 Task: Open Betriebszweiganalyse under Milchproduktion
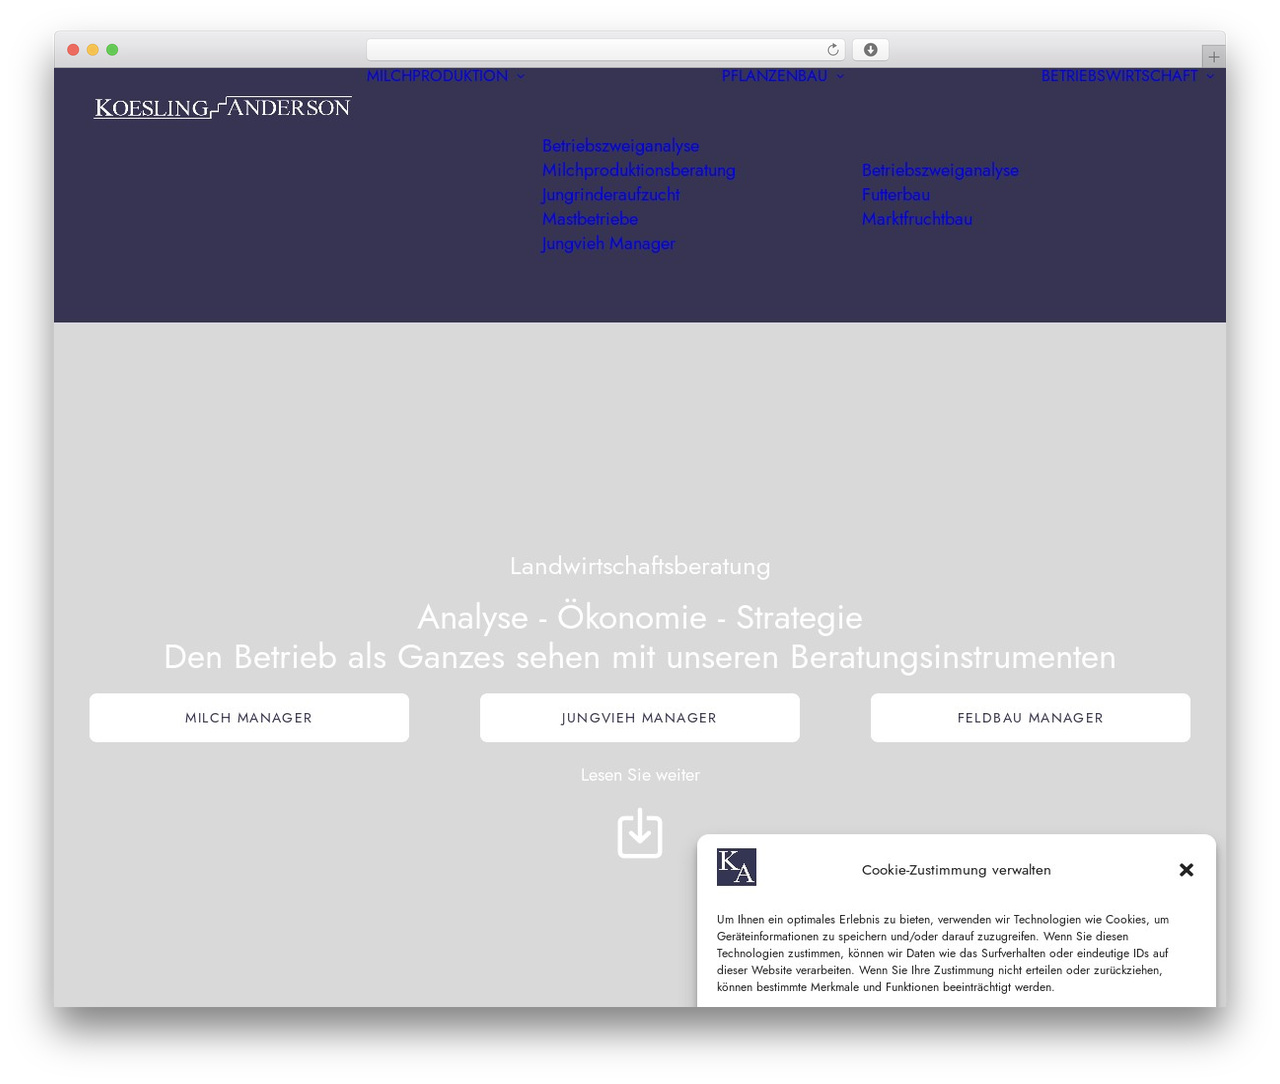pyautogui.click(x=620, y=146)
